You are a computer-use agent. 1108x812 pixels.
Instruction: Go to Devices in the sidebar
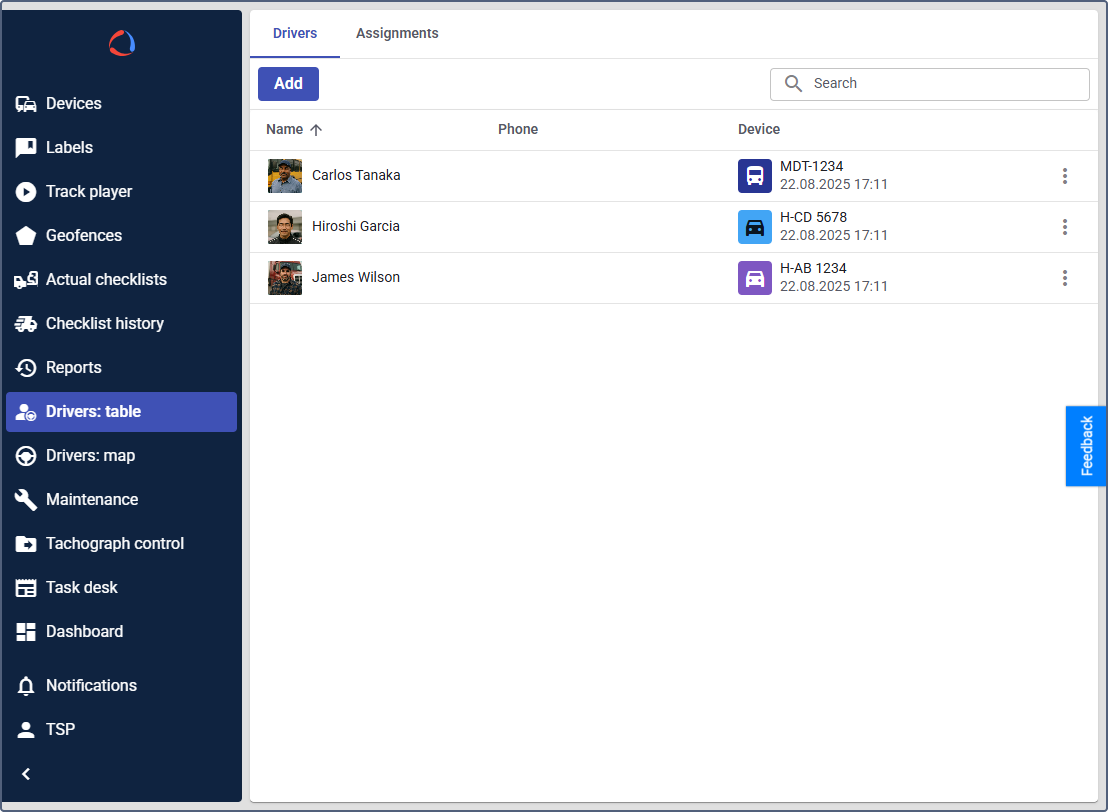coord(122,104)
